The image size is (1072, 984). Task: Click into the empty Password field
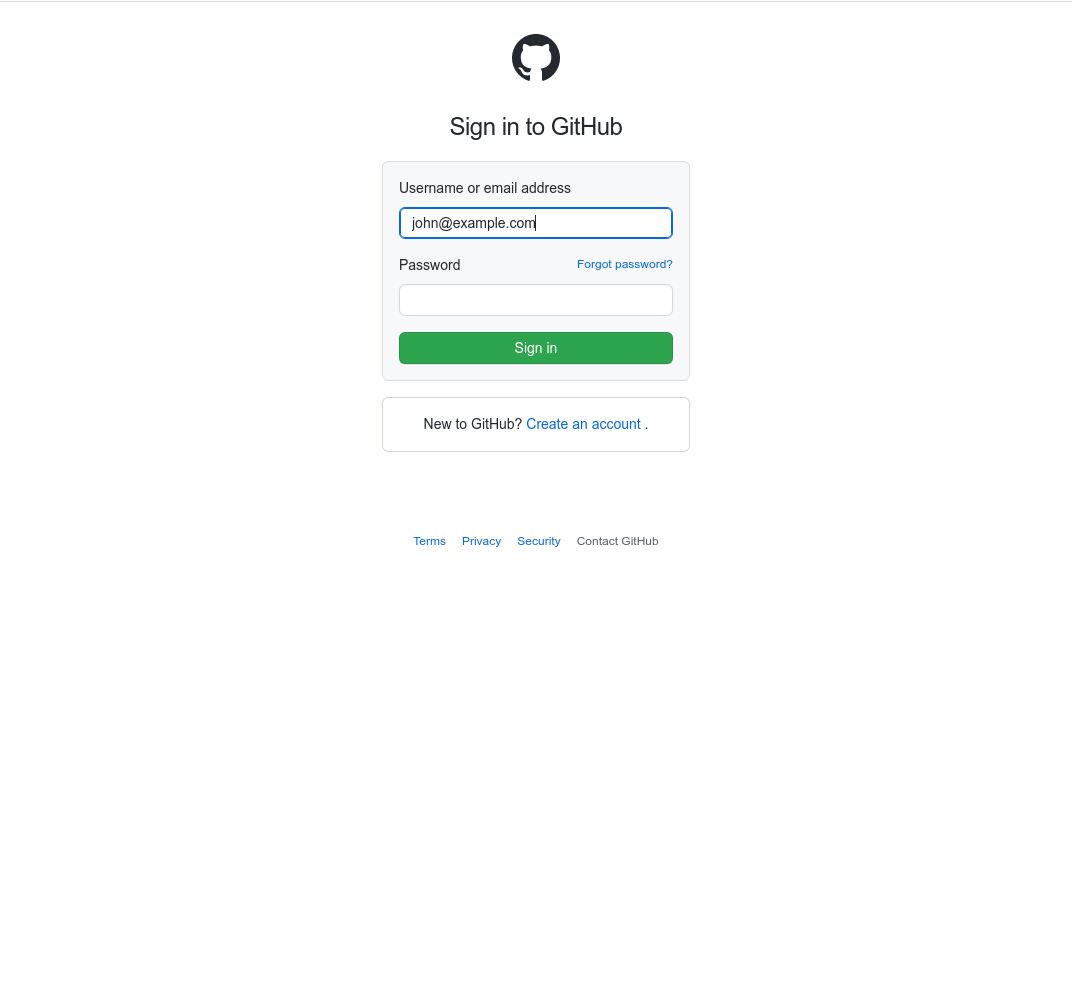pos(535,300)
